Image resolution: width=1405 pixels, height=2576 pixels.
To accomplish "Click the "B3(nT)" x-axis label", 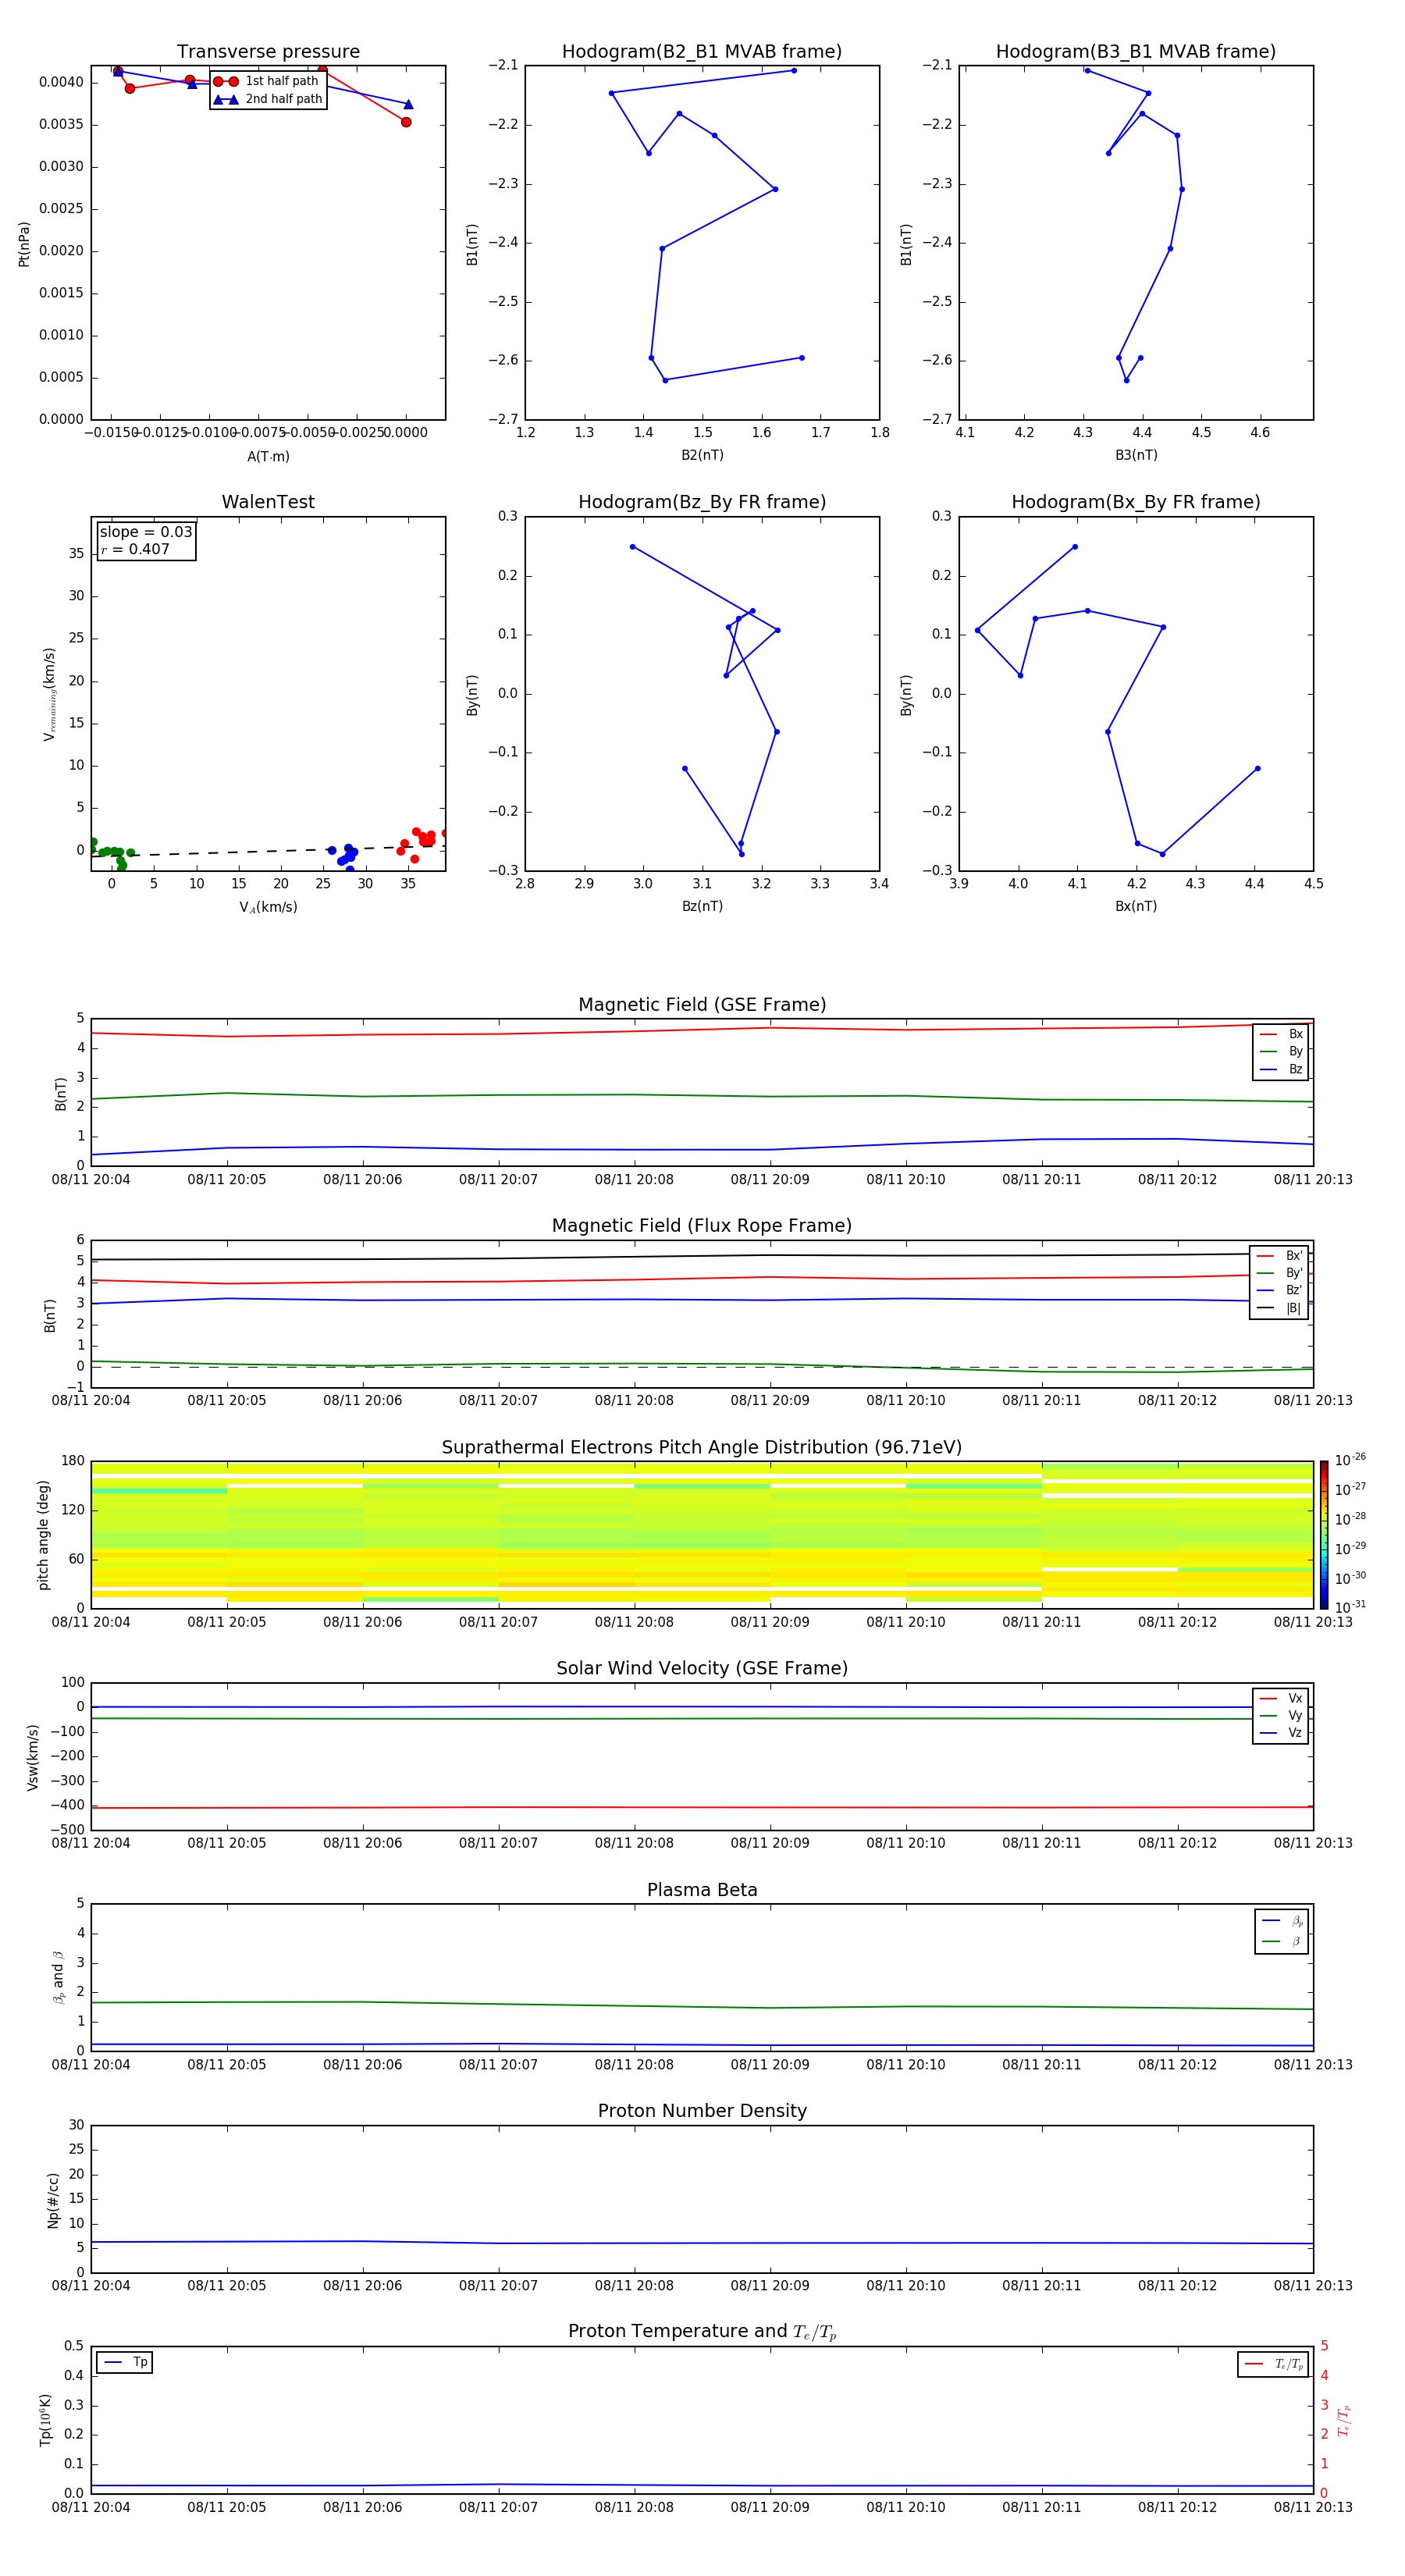I will [1136, 455].
